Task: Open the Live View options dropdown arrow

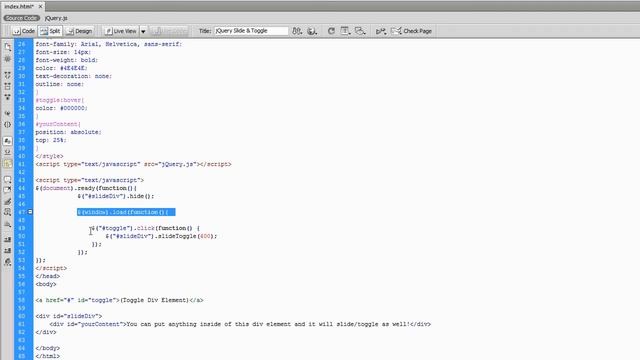Action: click(x=143, y=31)
